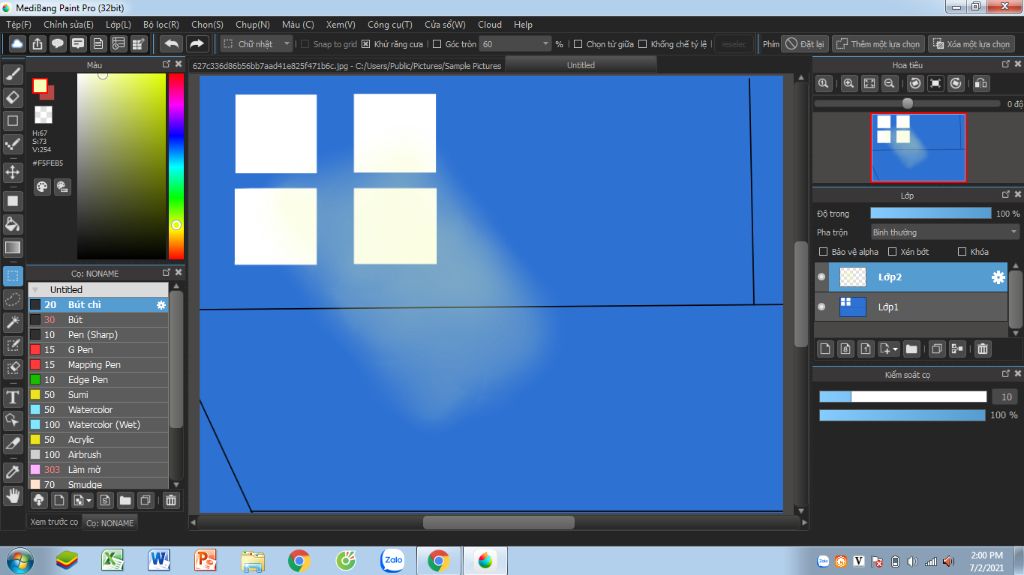Delete brush with trash icon in brush panel

coord(171,501)
